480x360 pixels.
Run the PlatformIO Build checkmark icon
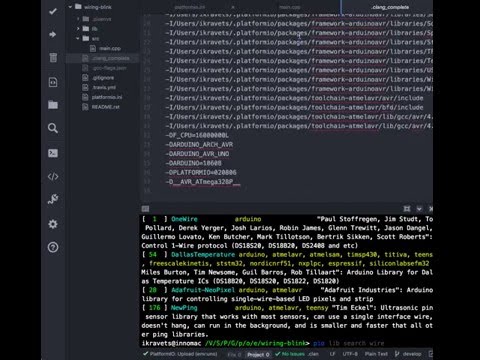(53, 11)
